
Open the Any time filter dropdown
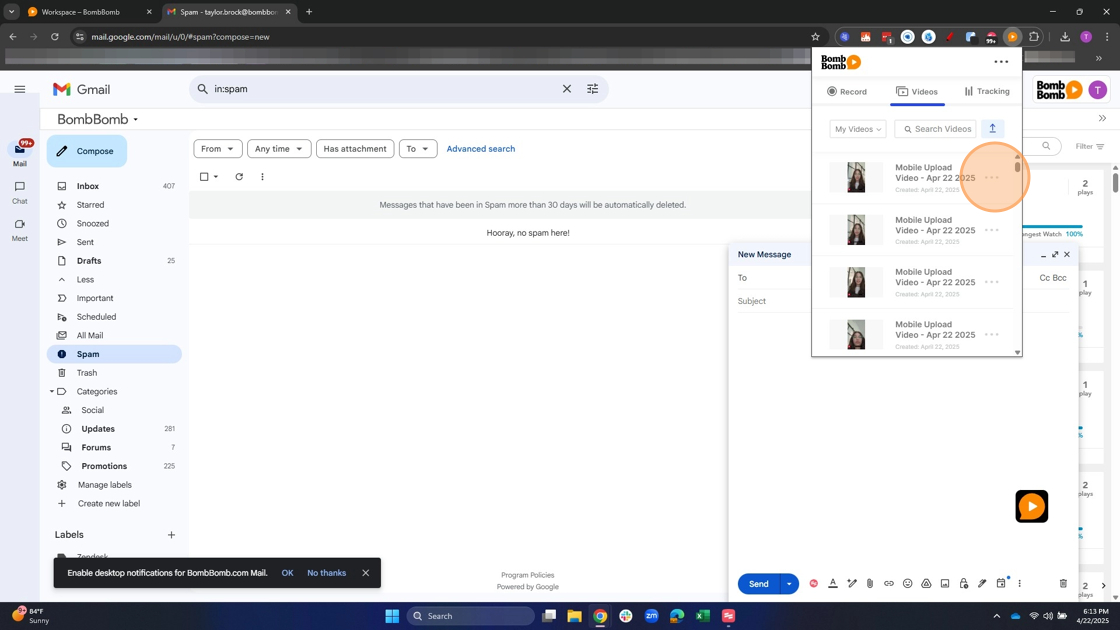click(279, 149)
